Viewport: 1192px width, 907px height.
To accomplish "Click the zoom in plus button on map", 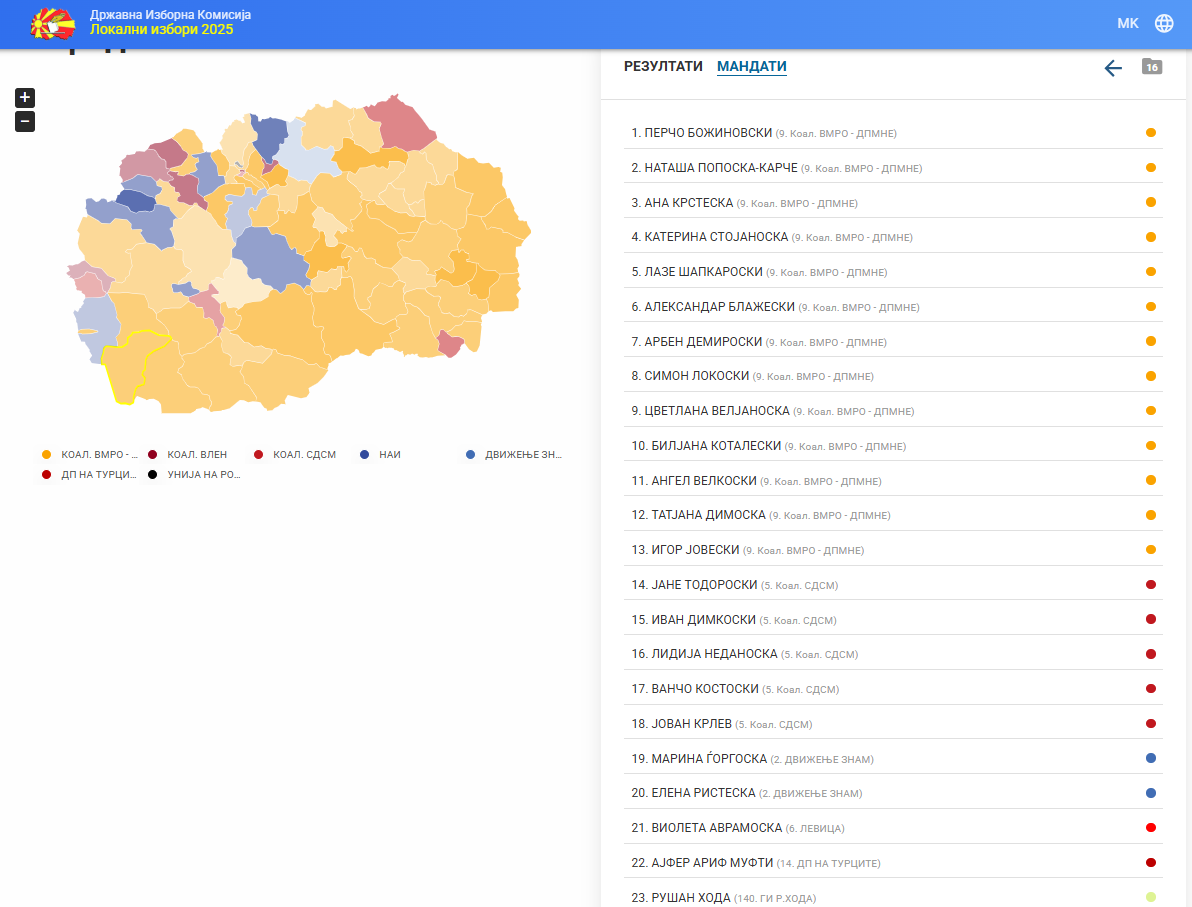I will pos(25,98).
